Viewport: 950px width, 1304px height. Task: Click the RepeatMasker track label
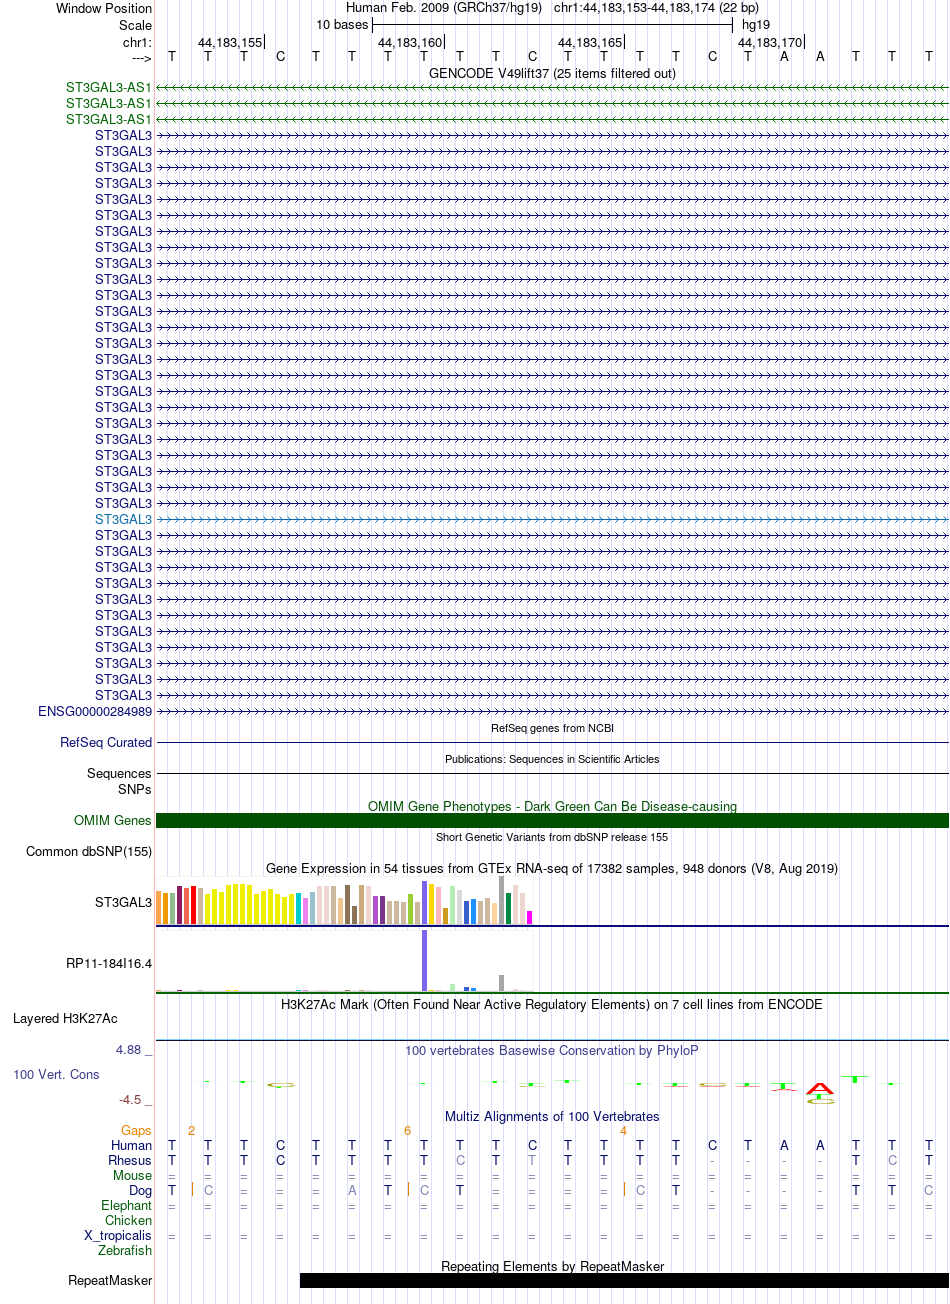(110, 1280)
